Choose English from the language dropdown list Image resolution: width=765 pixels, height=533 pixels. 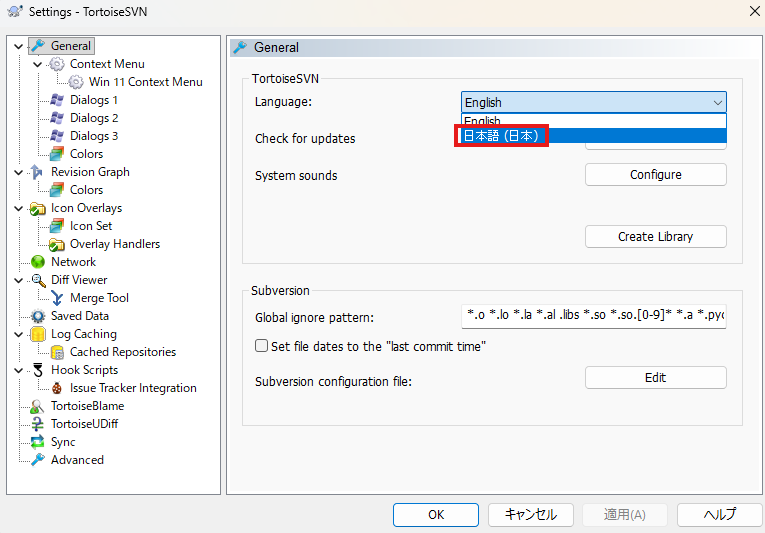pyautogui.click(x=594, y=121)
